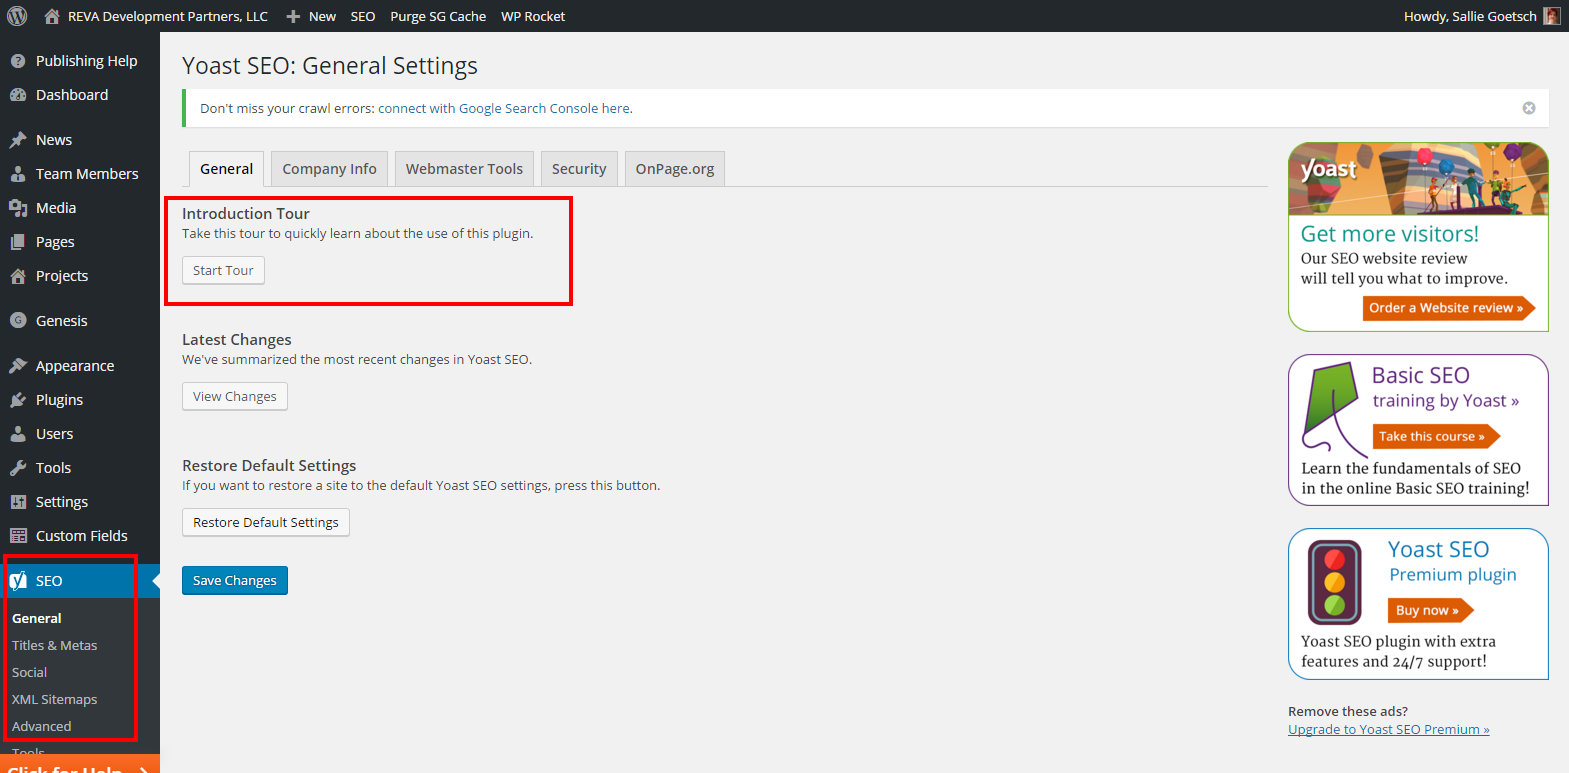Follow Upgrade to Yoast SEO Premium link
The image size is (1569, 773).
[1389, 730]
